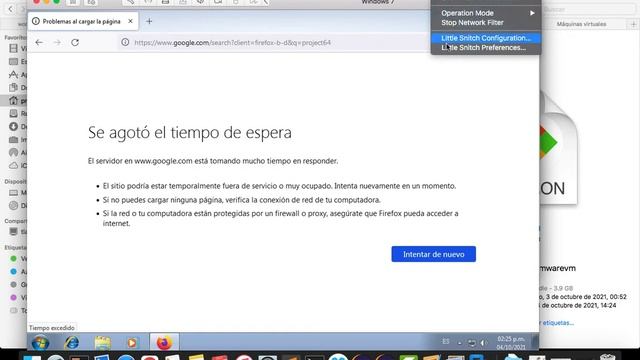The width and height of the screenshot is (640, 360).
Task: Click the 'Intentar de nuevo' button
Action: coord(433,254)
